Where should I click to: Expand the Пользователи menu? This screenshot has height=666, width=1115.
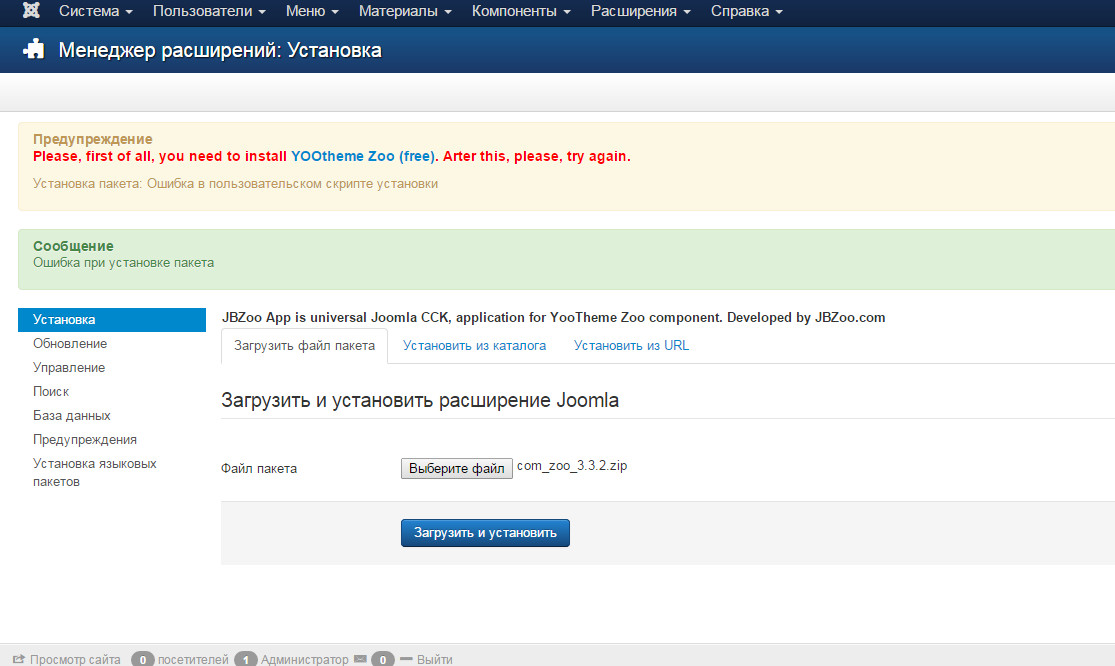point(209,12)
